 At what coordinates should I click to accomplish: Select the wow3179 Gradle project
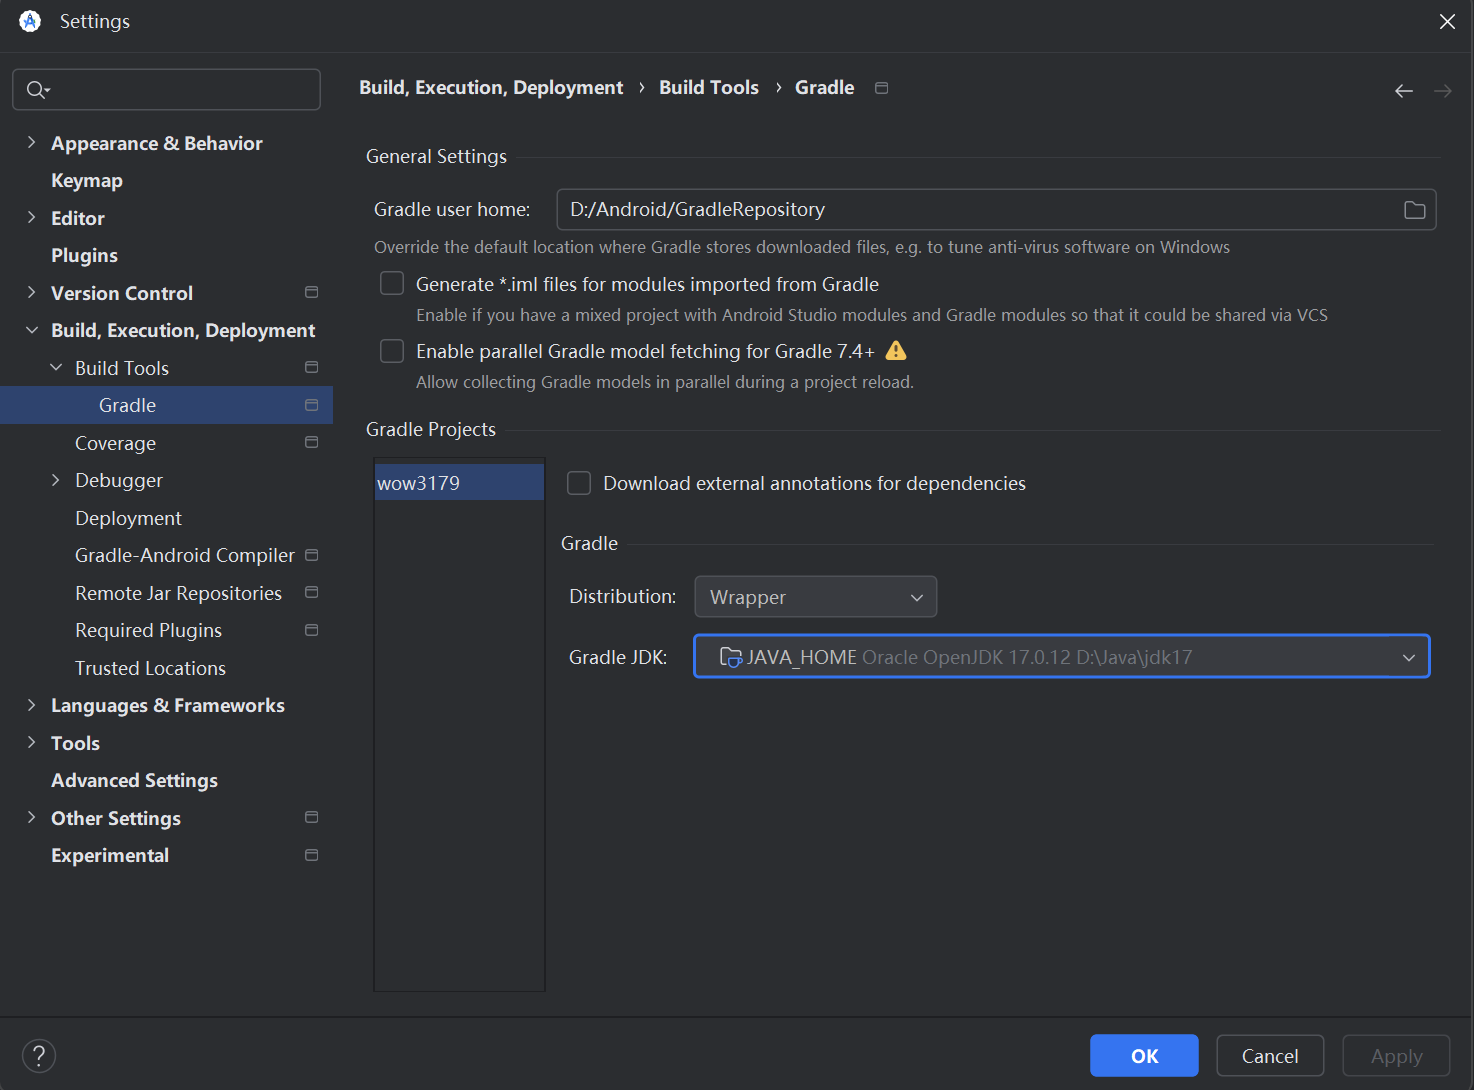pyautogui.click(x=419, y=484)
